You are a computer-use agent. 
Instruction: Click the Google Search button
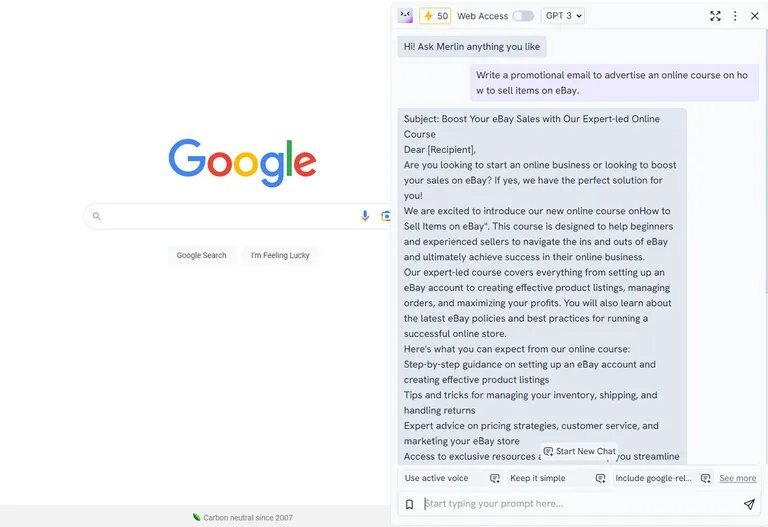click(201, 255)
